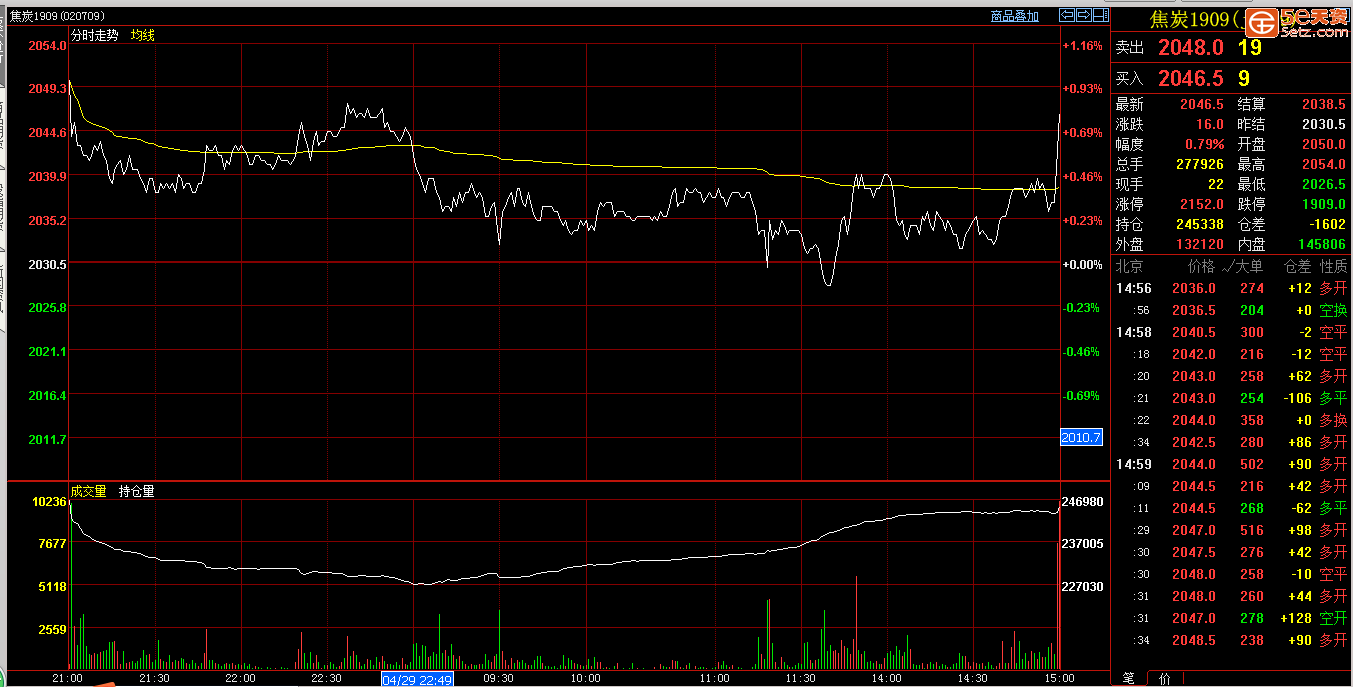Click the 幅度 value 0.79%
Viewport: 1353px width, 687px height.
(1205, 144)
